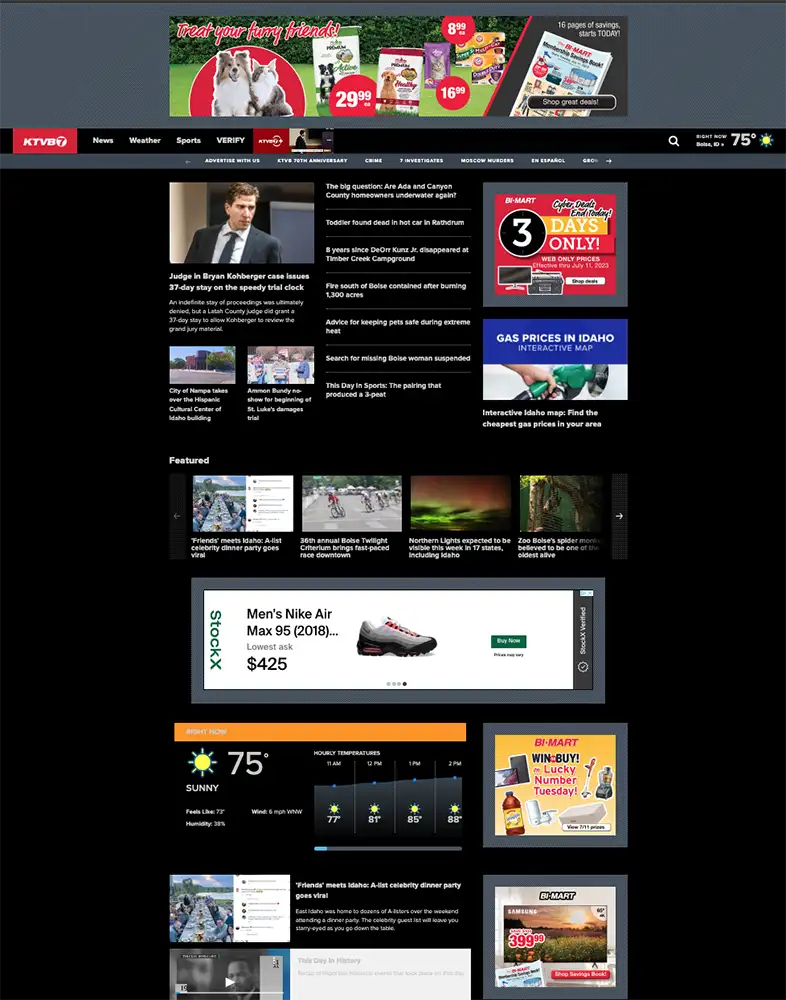786x1000 pixels.
Task: Click Boise Twilight Criterium race thumbnail
Action: coord(352,503)
